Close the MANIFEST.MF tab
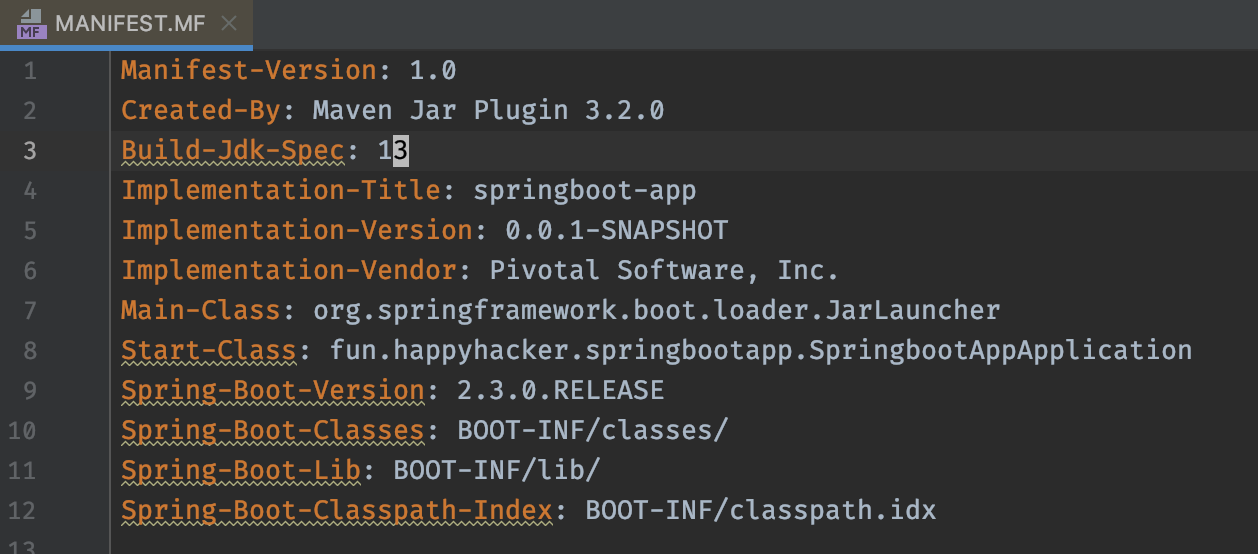 (229, 24)
